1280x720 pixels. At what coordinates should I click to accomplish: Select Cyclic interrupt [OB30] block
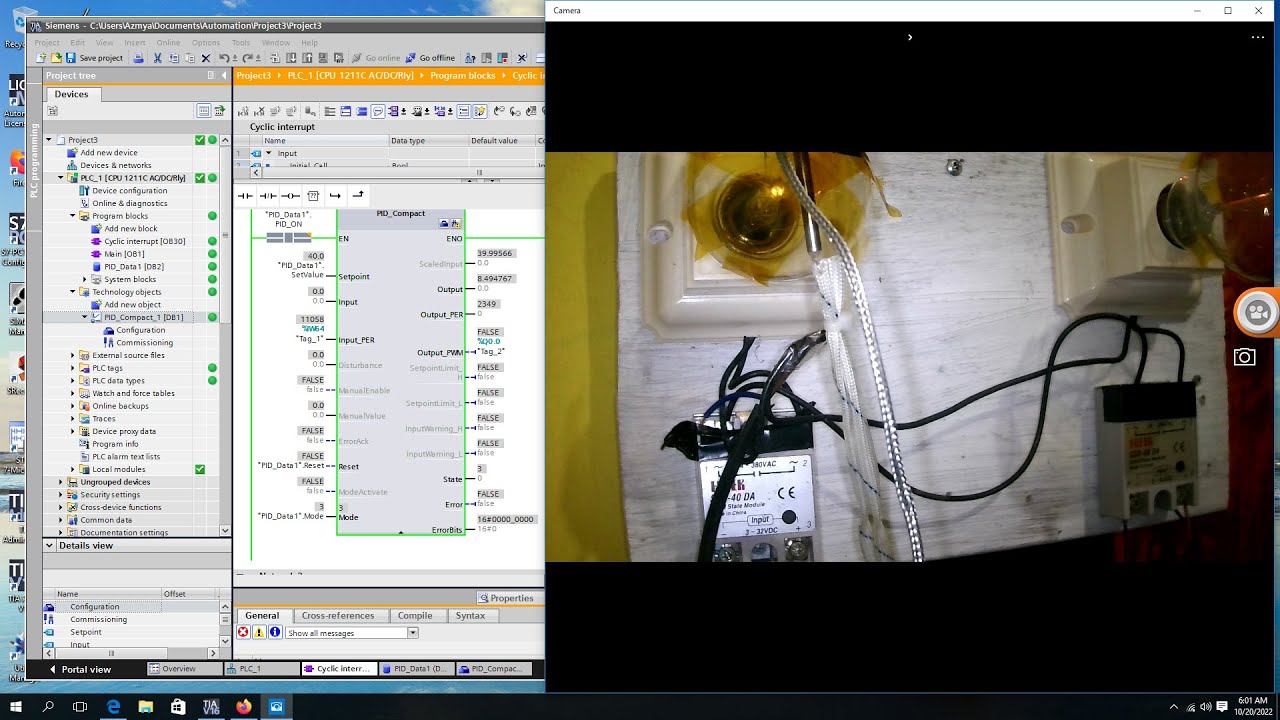[144, 241]
